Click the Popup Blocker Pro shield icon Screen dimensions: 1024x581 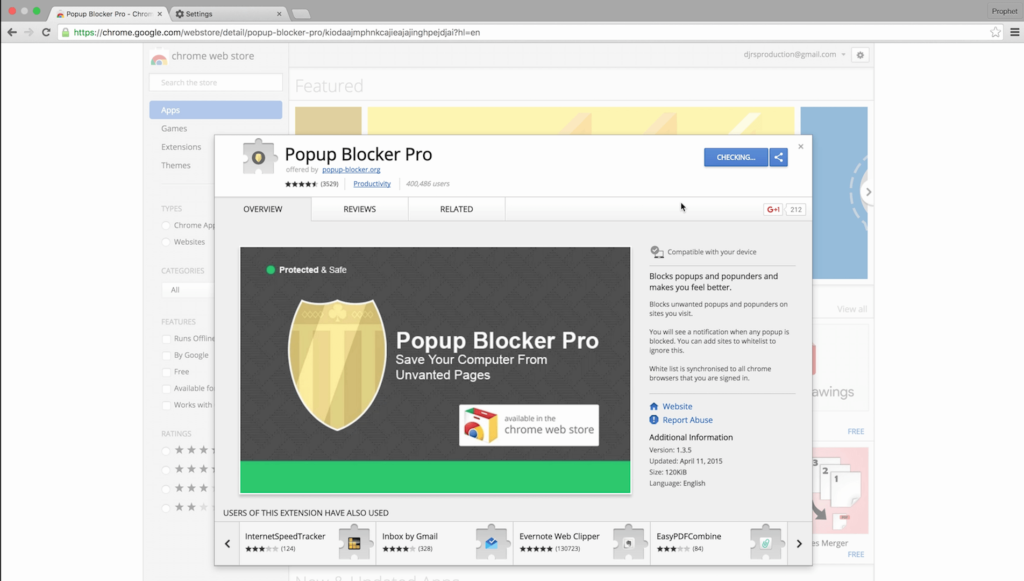pos(260,157)
